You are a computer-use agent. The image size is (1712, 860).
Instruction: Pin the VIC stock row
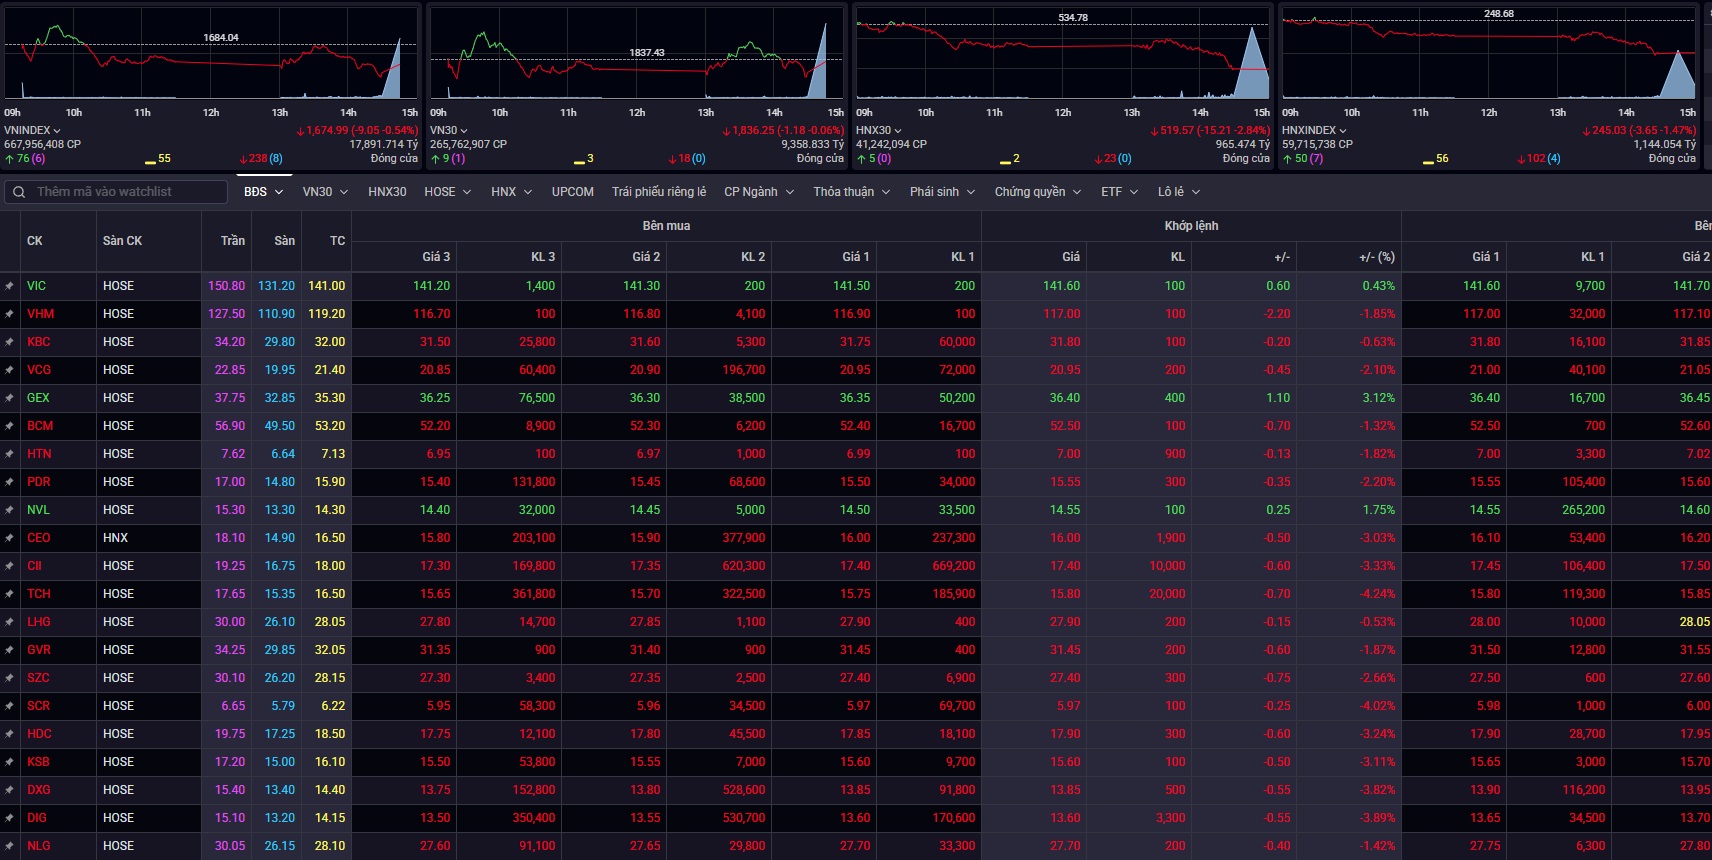pos(10,286)
